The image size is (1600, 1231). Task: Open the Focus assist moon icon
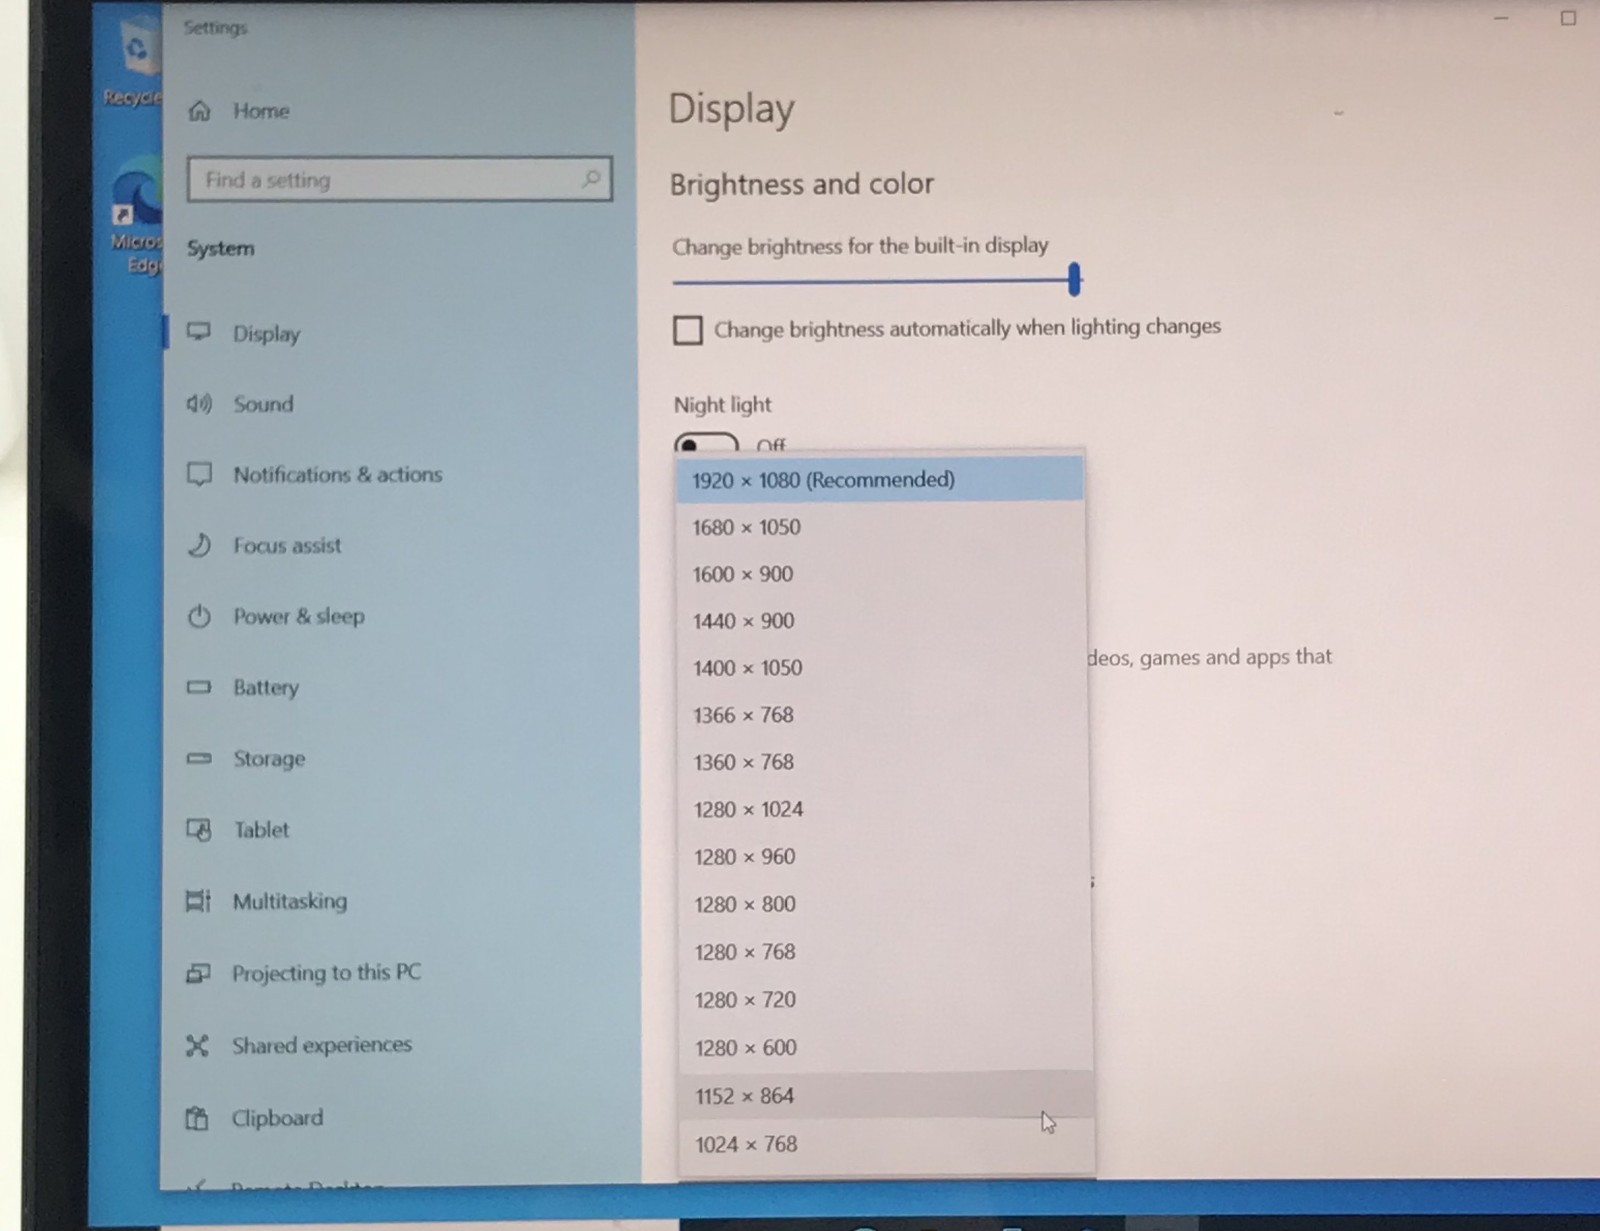[200, 545]
